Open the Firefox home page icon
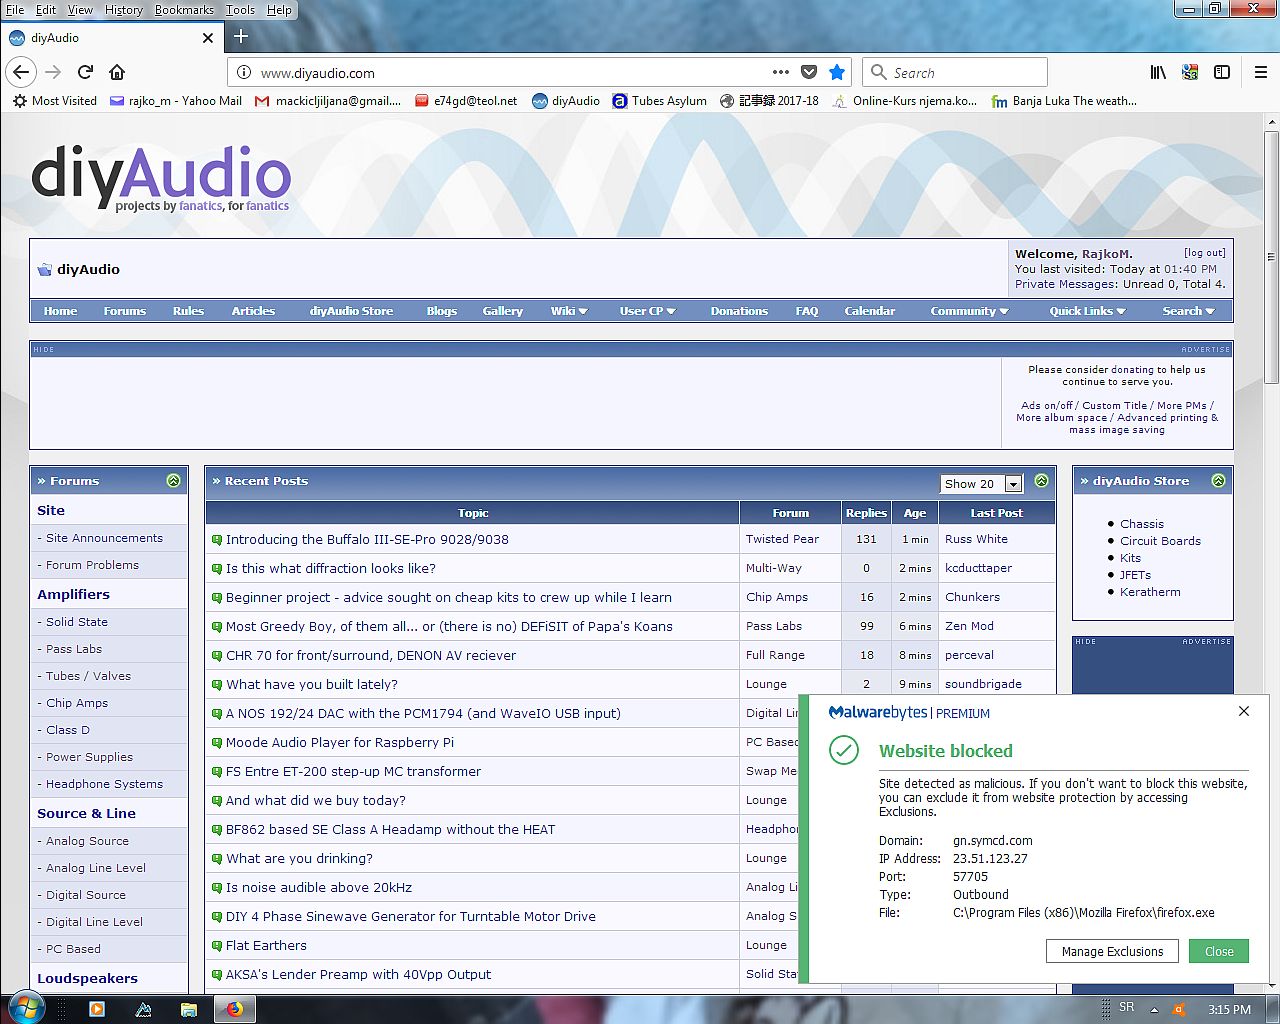This screenshot has height=1024, width=1280. [117, 72]
